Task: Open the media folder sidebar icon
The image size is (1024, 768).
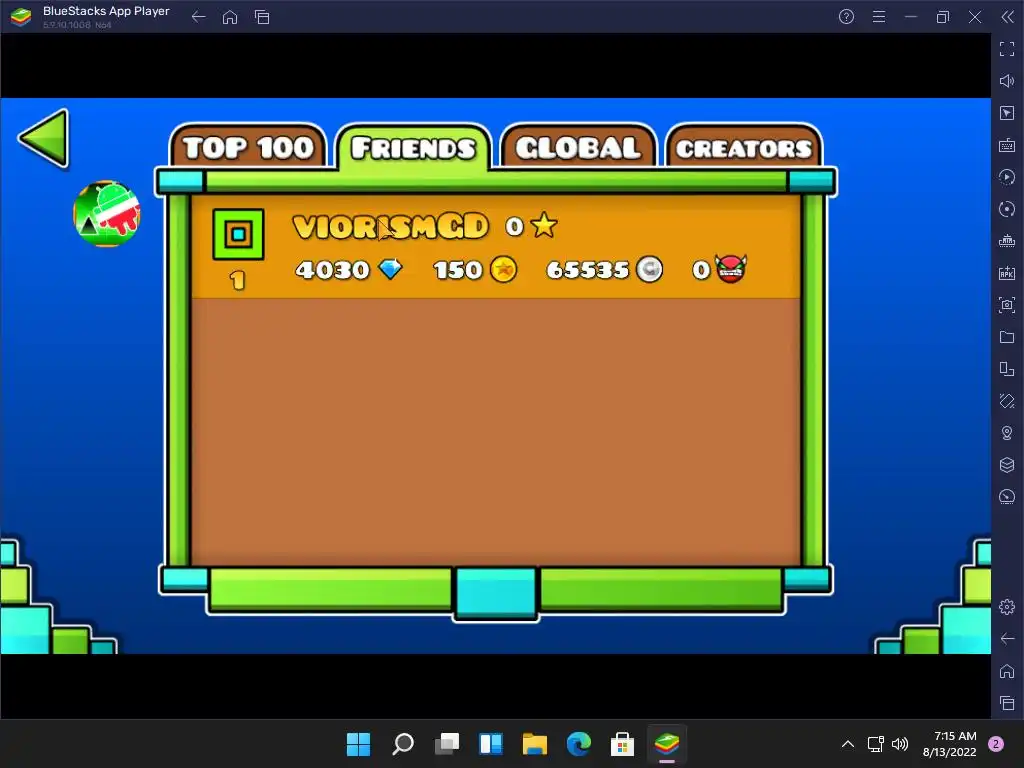Action: [1007, 337]
